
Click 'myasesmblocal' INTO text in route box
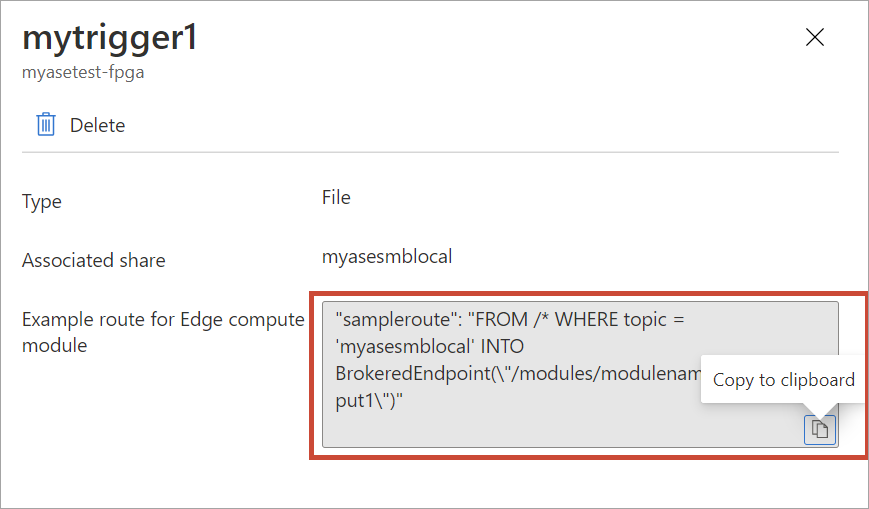click(430, 347)
